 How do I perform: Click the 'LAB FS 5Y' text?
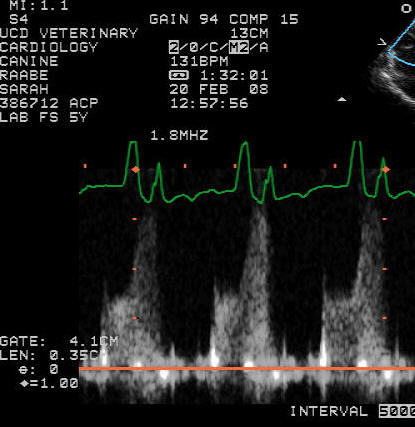pyautogui.click(x=44, y=117)
